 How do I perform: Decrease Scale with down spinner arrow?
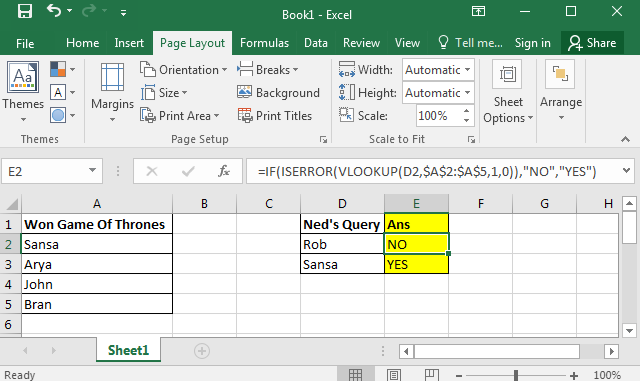(467, 121)
